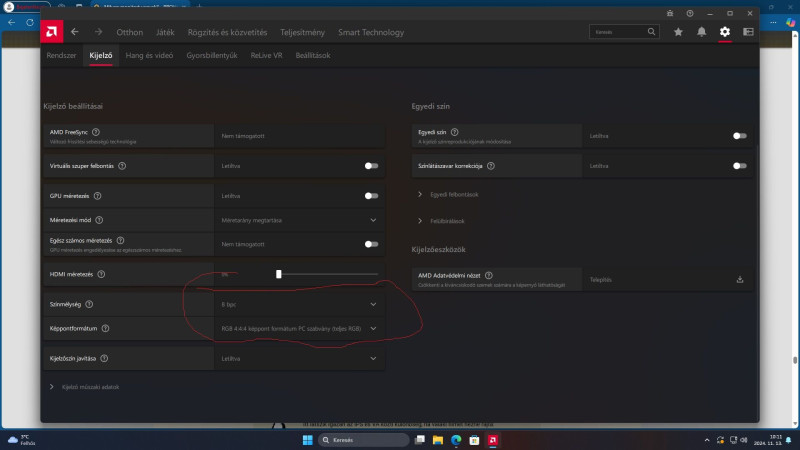Viewport: 800px width, 450px height.
Task: Show Színlátászavar korrekciója help icon
Action: (x=491, y=166)
